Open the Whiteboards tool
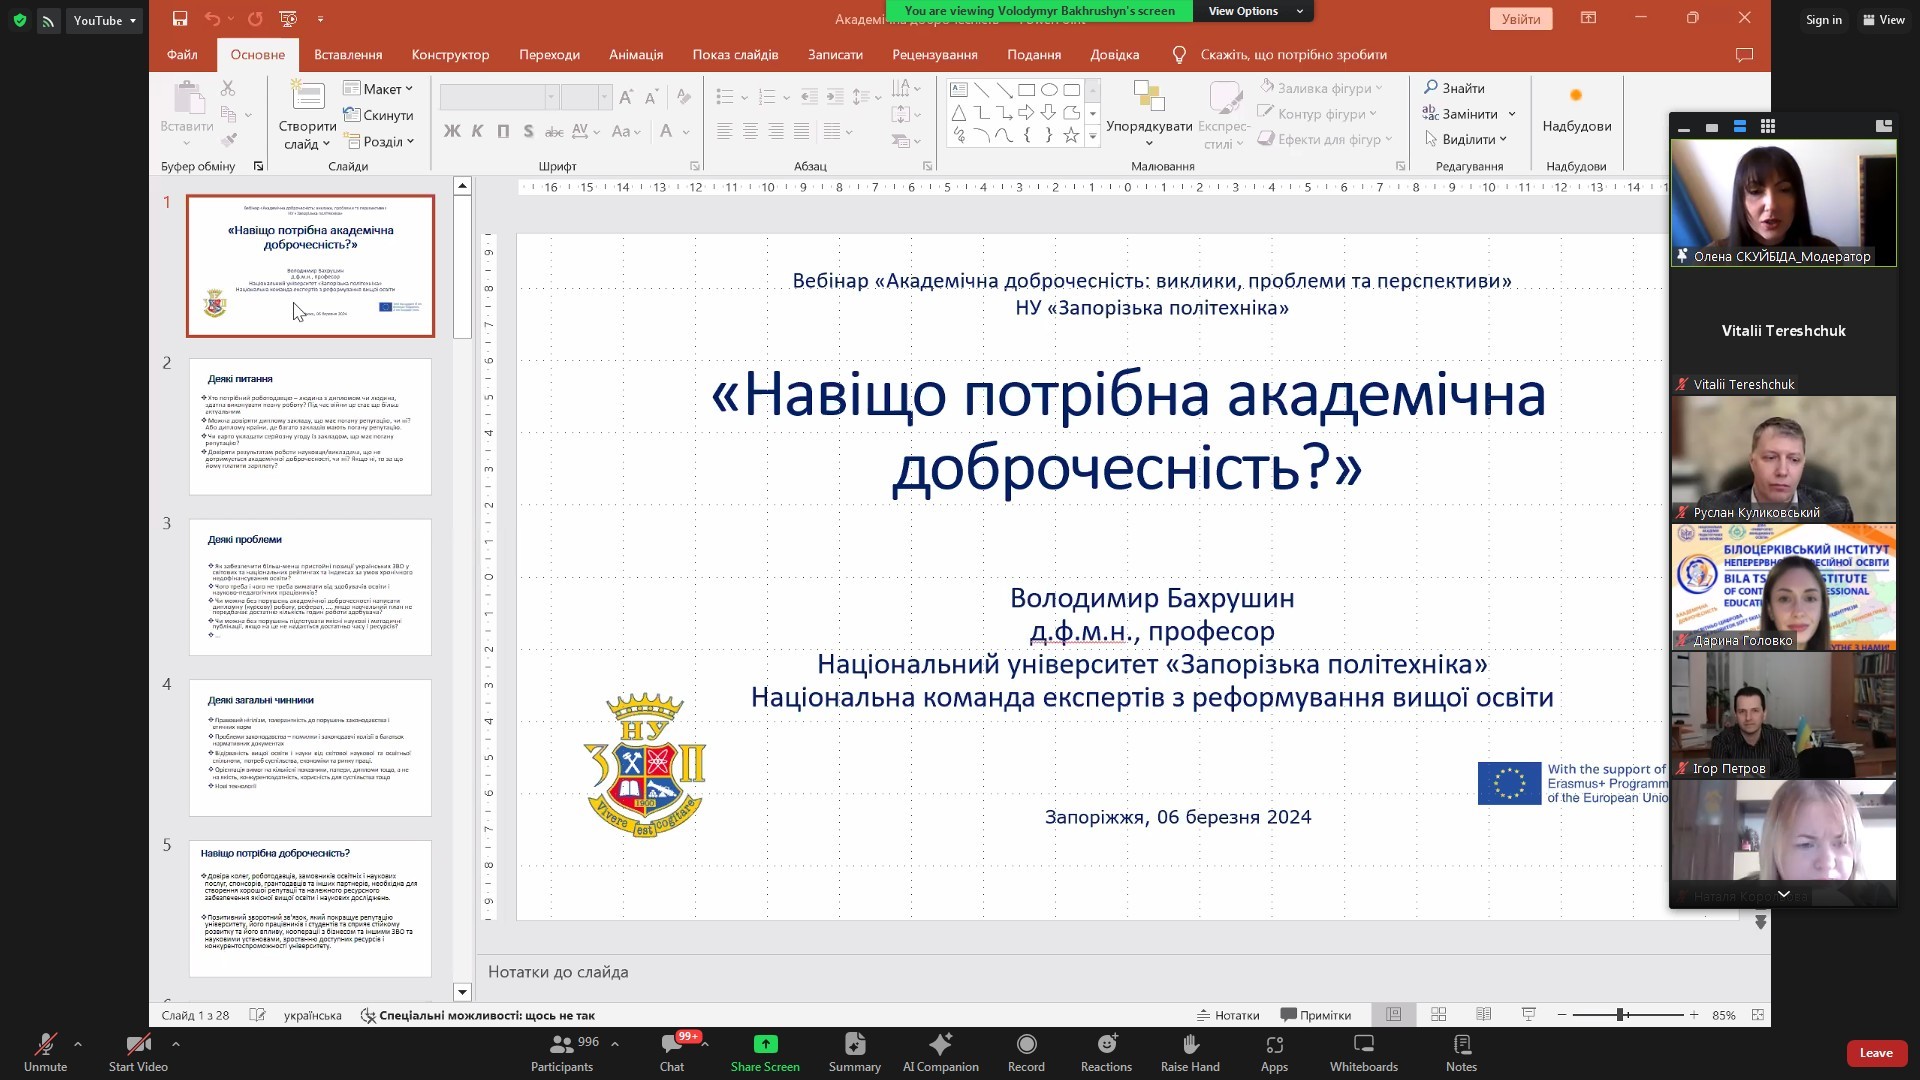Image resolution: width=1920 pixels, height=1080 pixels. pyautogui.click(x=1363, y=1045)
